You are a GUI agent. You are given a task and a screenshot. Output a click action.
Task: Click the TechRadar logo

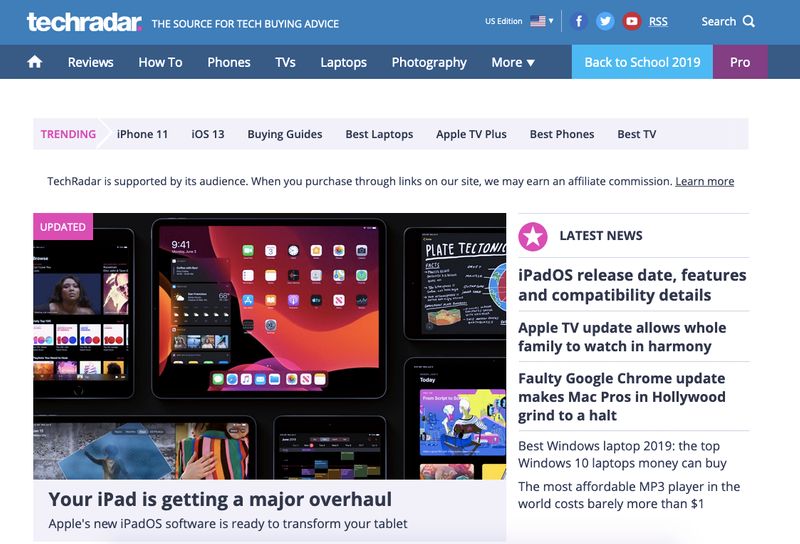click(x=84, y=22)
